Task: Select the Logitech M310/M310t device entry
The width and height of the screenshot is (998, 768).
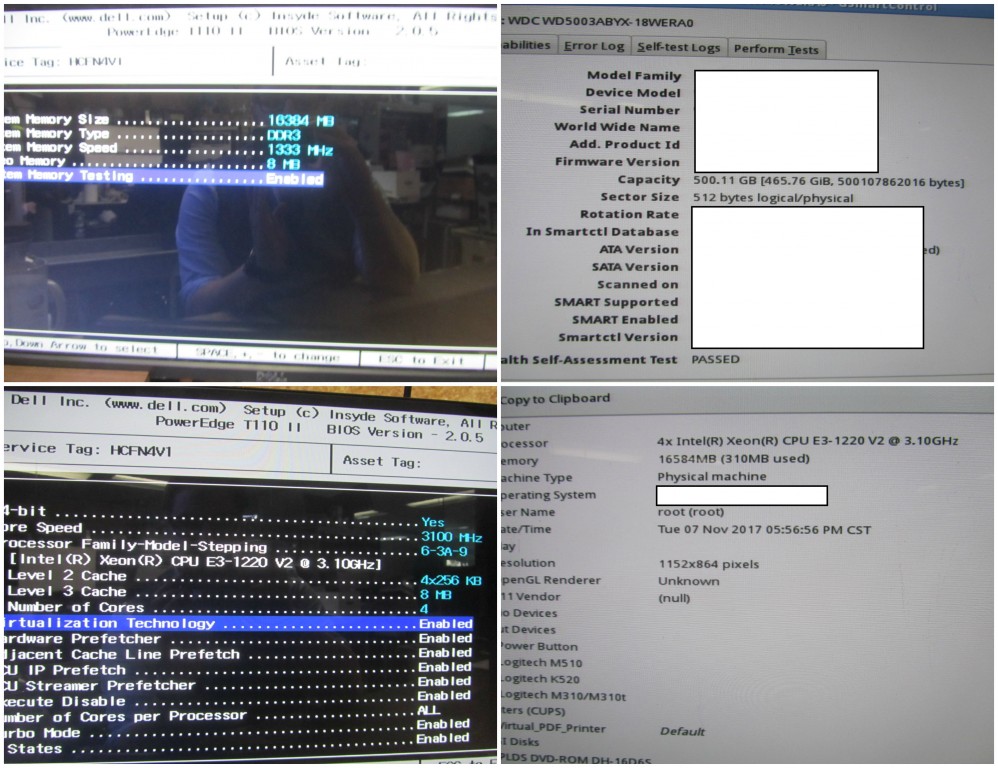Action: 563,696
